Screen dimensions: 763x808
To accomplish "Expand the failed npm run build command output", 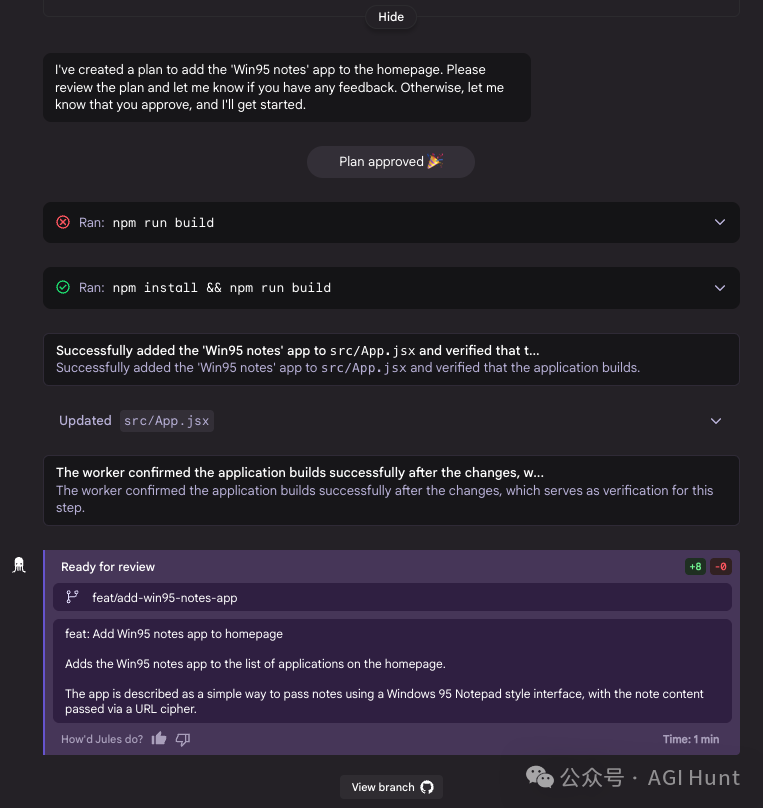I will 720,222.
